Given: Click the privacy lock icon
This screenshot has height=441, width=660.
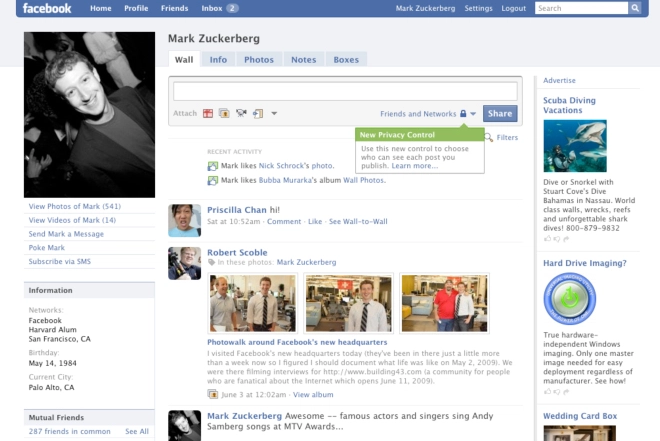Looking at the screenshot, I should 463,114.
